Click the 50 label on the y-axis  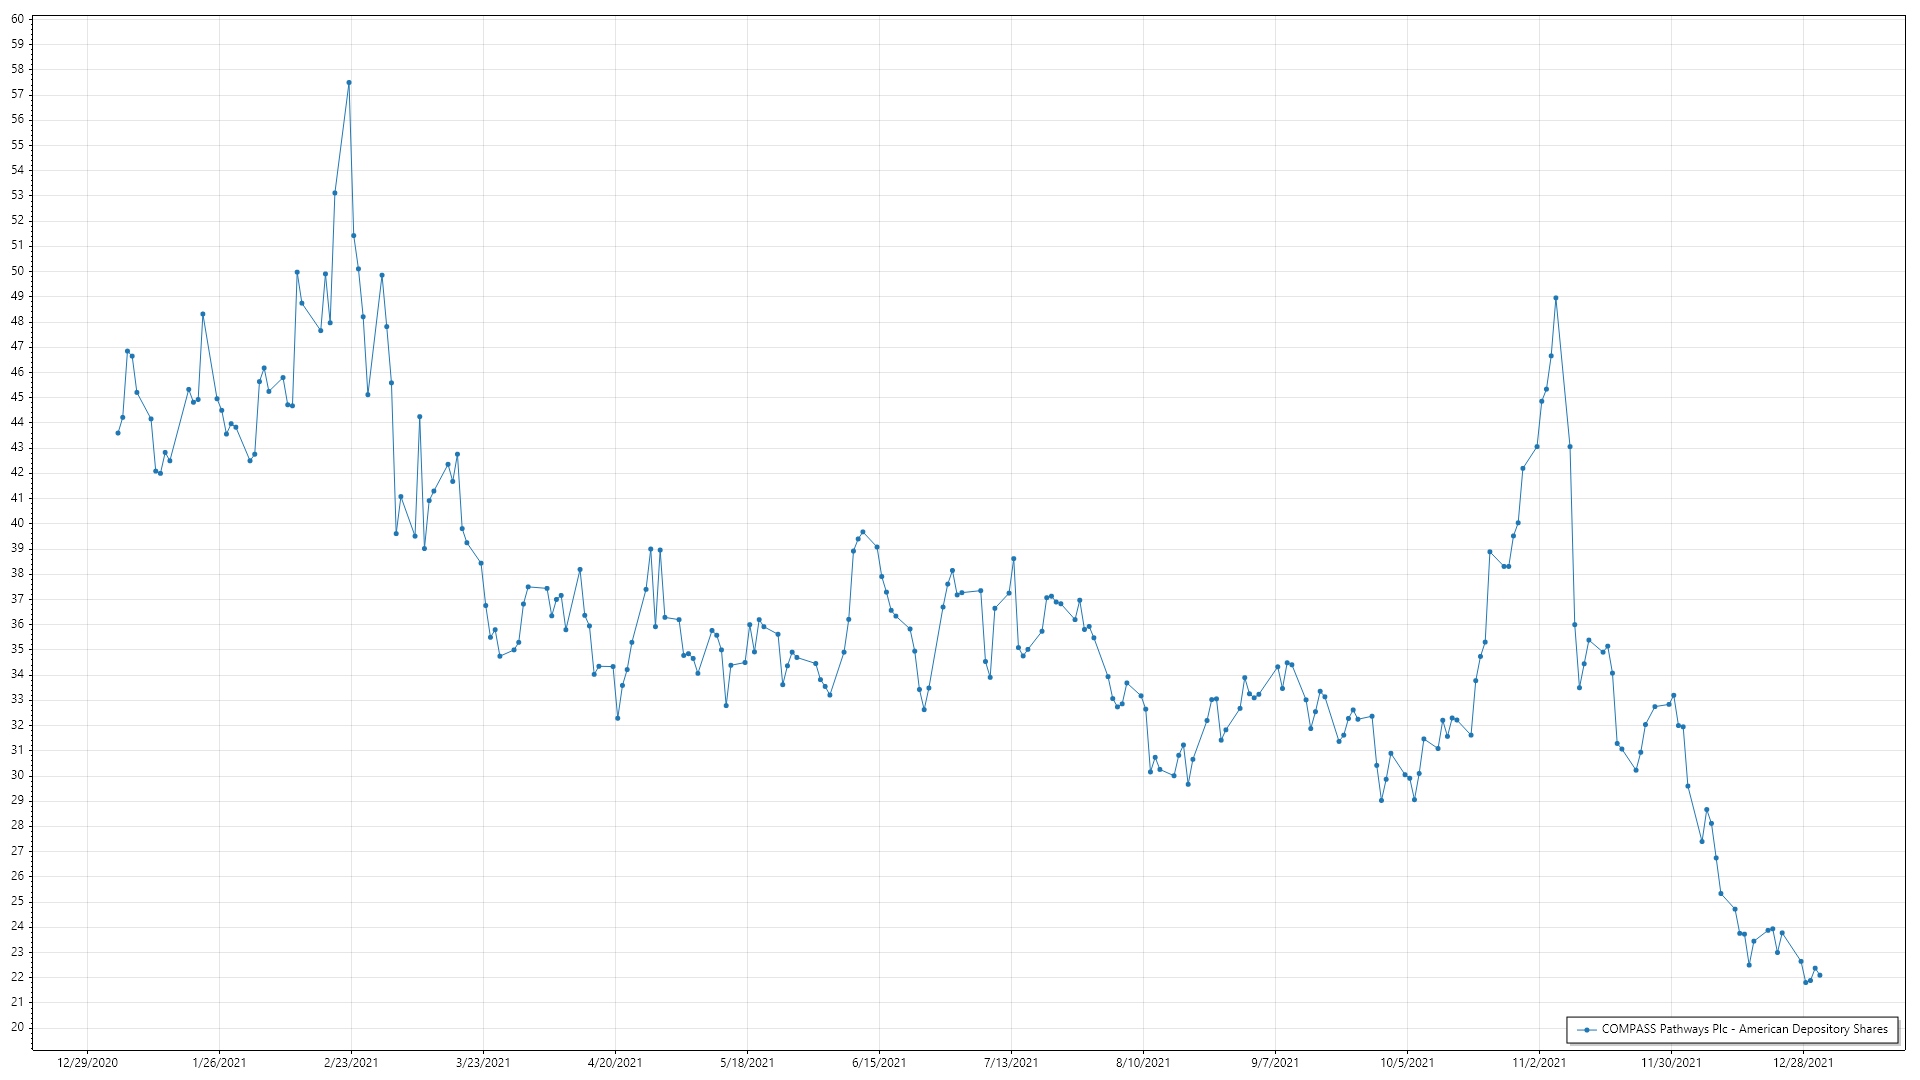[18, 271]
